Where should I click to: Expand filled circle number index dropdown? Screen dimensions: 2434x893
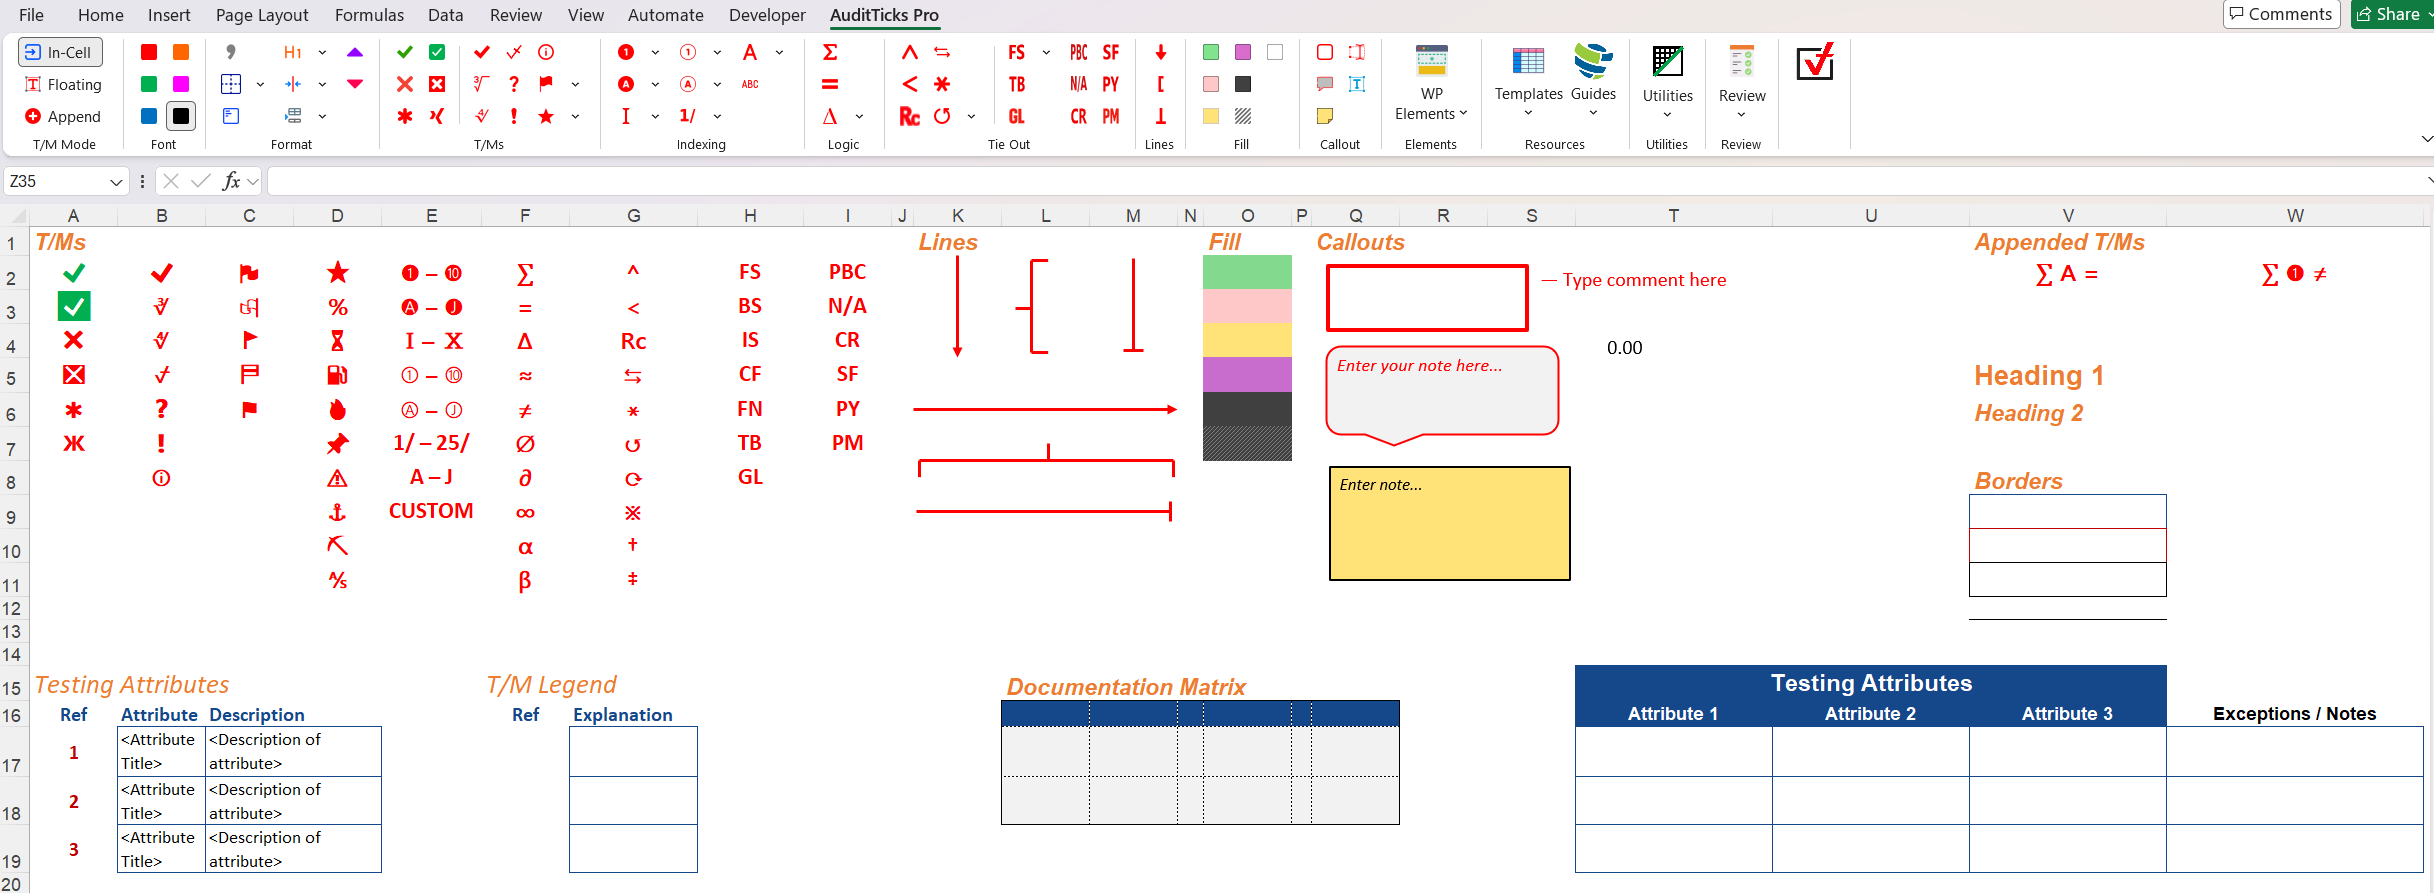tap(655, 52)
